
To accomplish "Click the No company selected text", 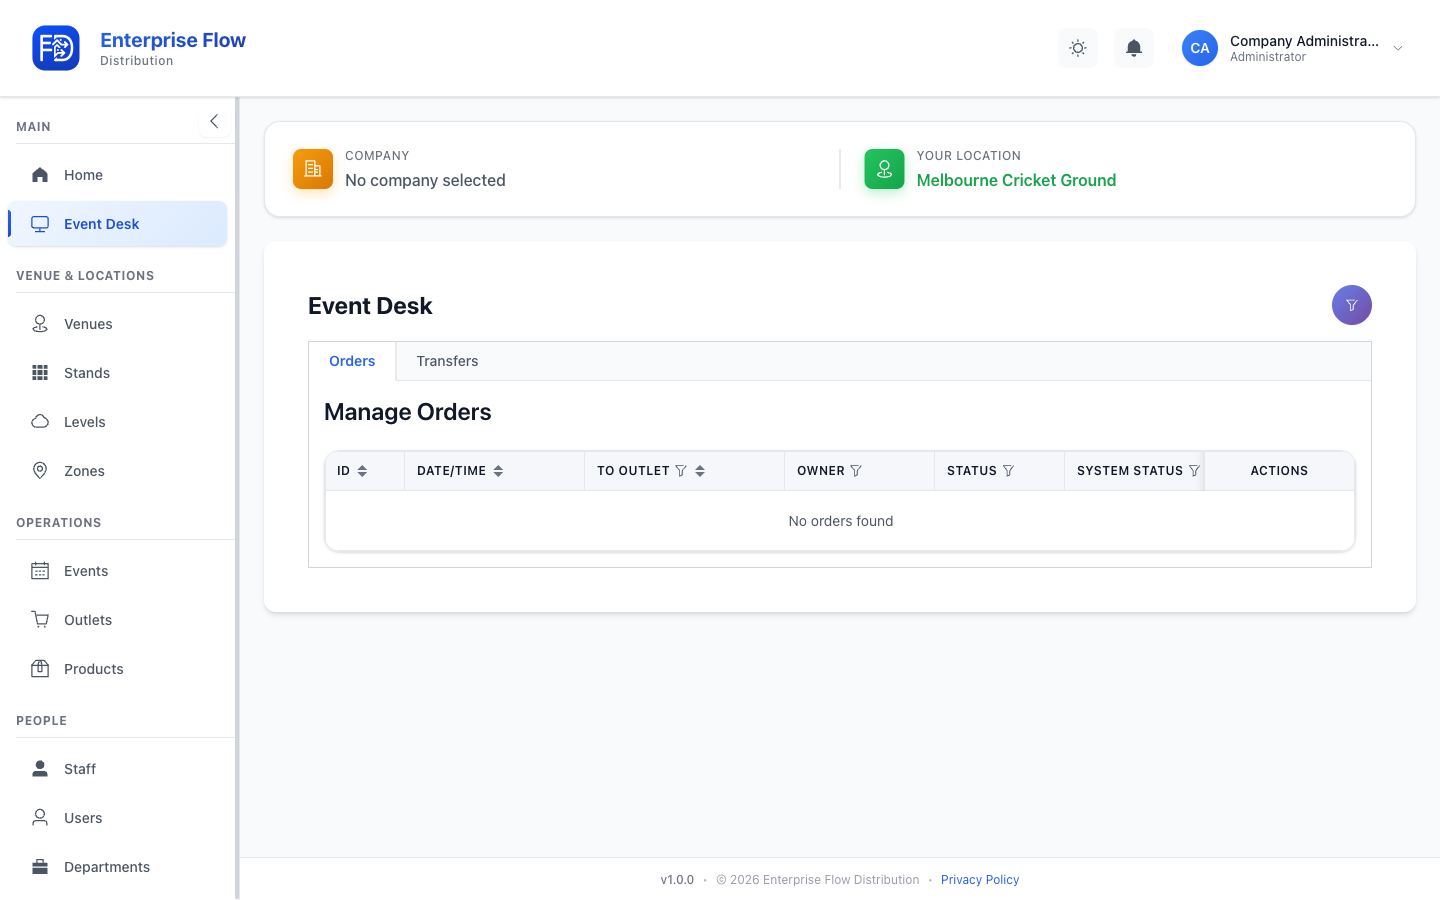I will 425,180.
